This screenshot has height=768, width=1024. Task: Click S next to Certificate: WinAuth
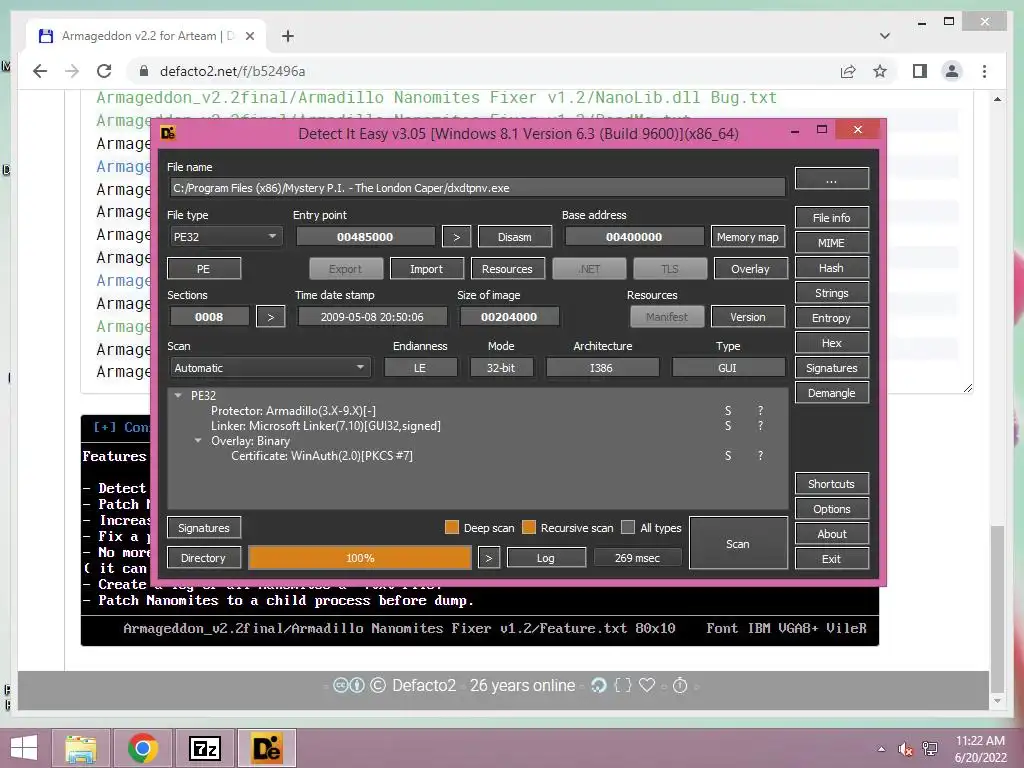coord(728,456)
